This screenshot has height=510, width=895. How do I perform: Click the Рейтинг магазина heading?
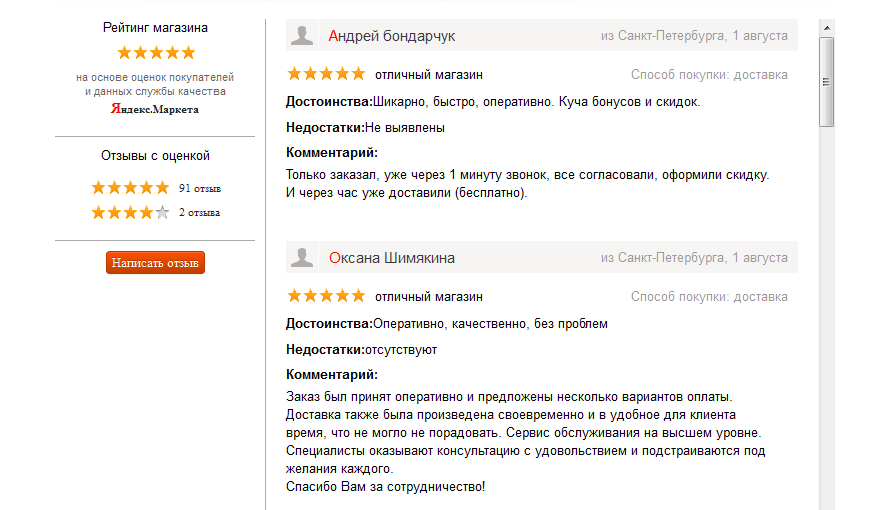click(155, 28)
